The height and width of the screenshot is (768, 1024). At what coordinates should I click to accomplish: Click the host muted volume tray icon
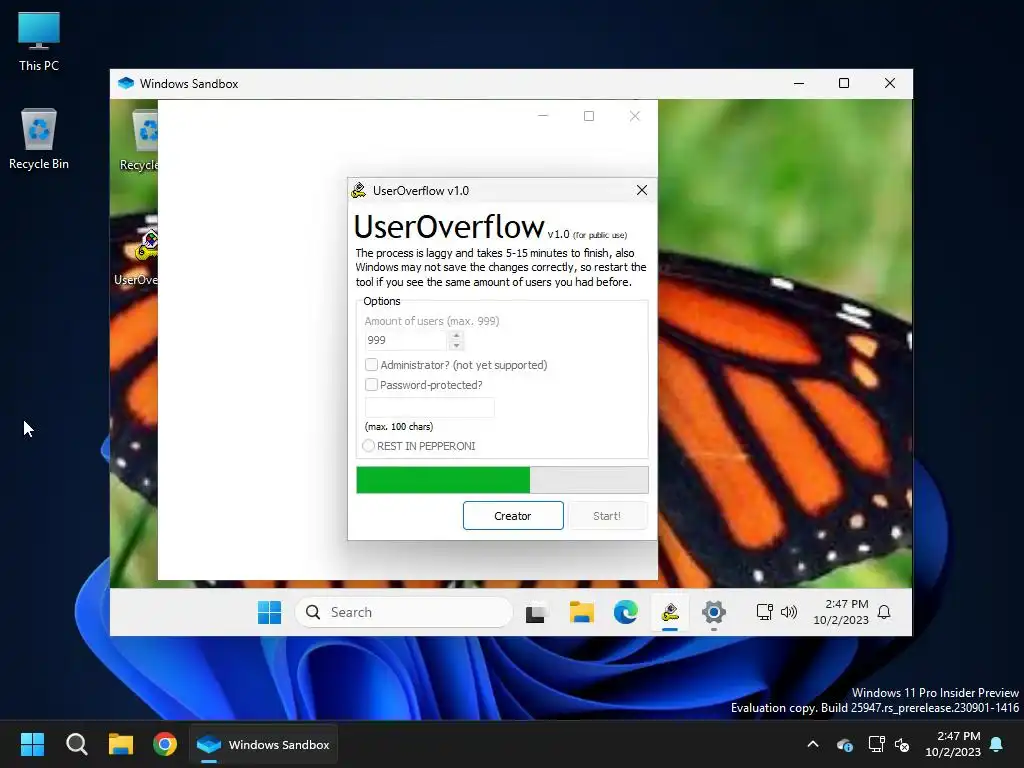(x=902, y=744)
